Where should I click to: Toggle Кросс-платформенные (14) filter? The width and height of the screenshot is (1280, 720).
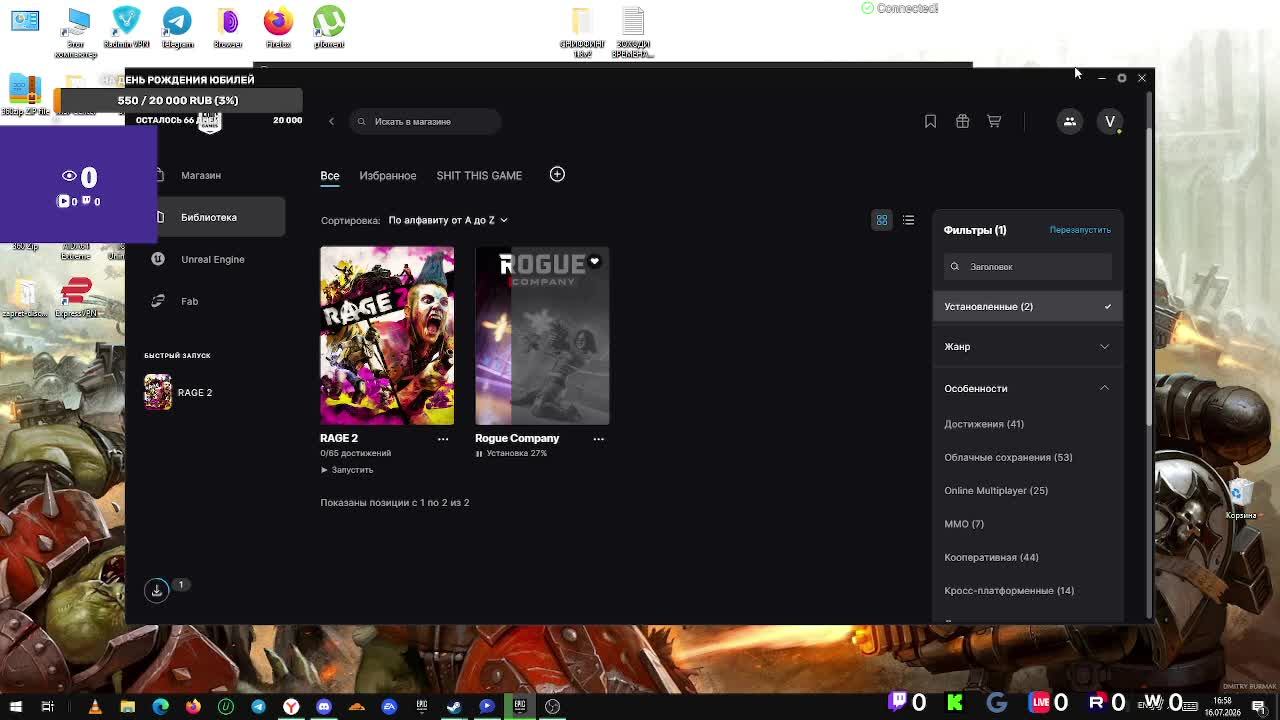(x=1009, y=590)
